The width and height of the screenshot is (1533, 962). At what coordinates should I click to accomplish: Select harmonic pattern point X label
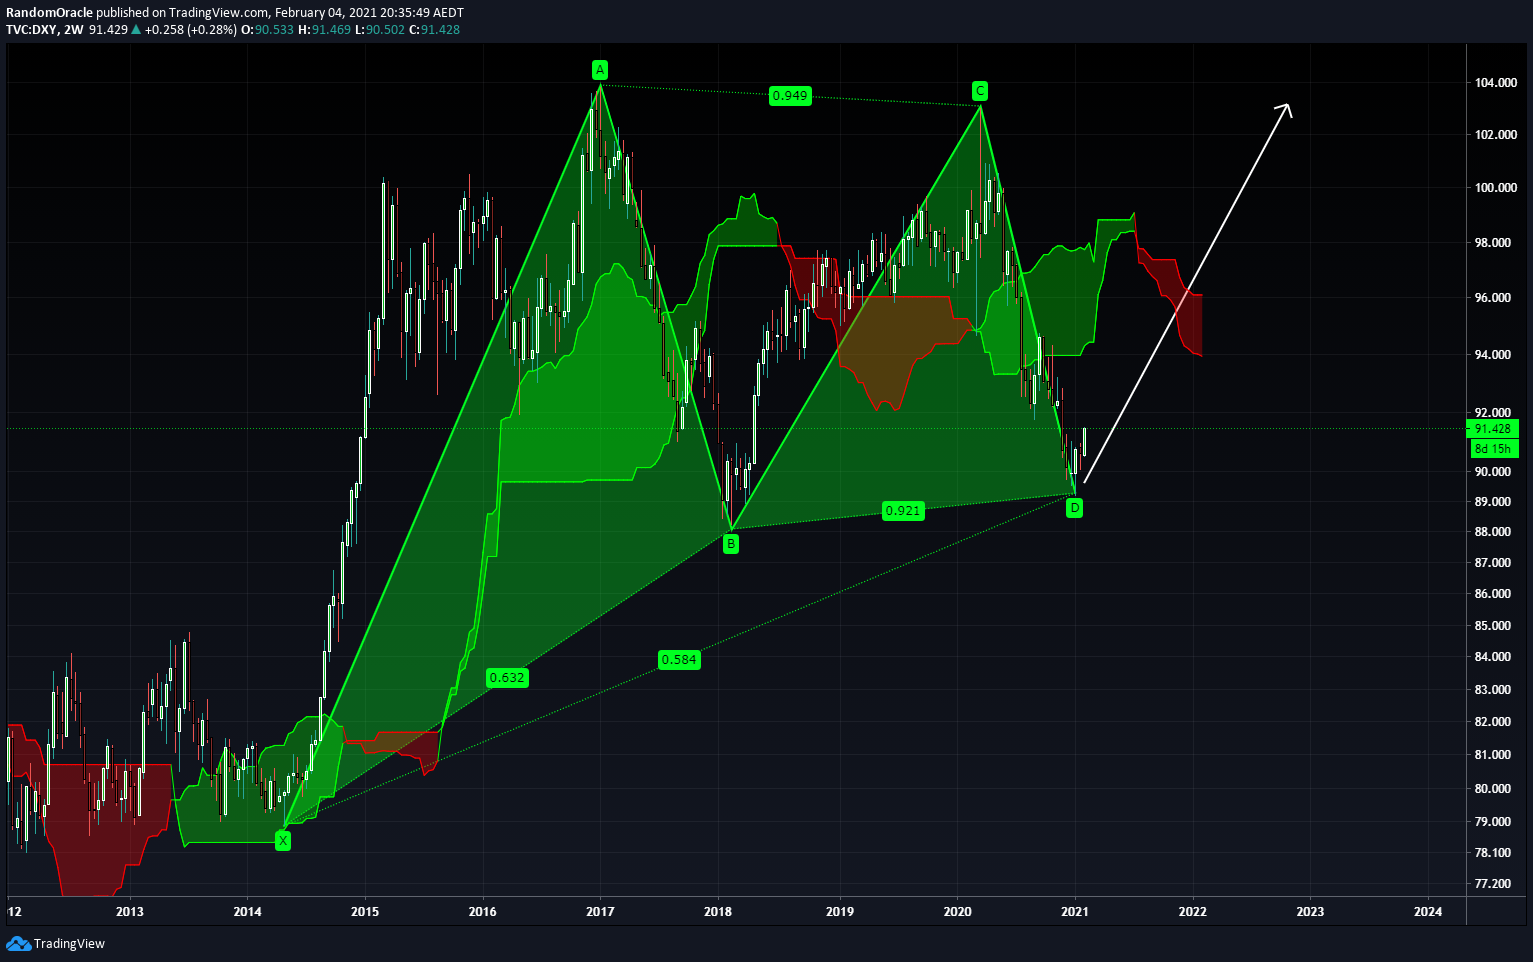(x=283, y=841)
